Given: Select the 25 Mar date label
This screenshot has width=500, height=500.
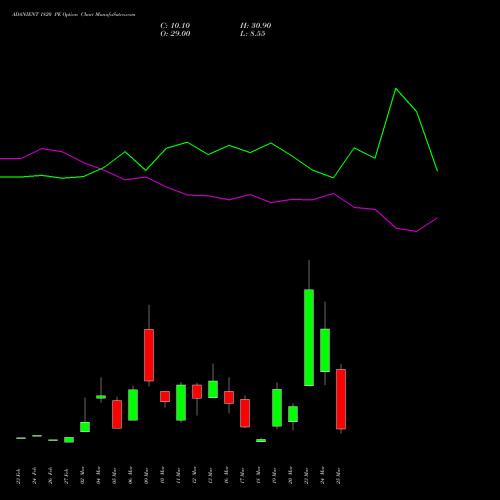Looking at the screenshot, I should 338,475.
